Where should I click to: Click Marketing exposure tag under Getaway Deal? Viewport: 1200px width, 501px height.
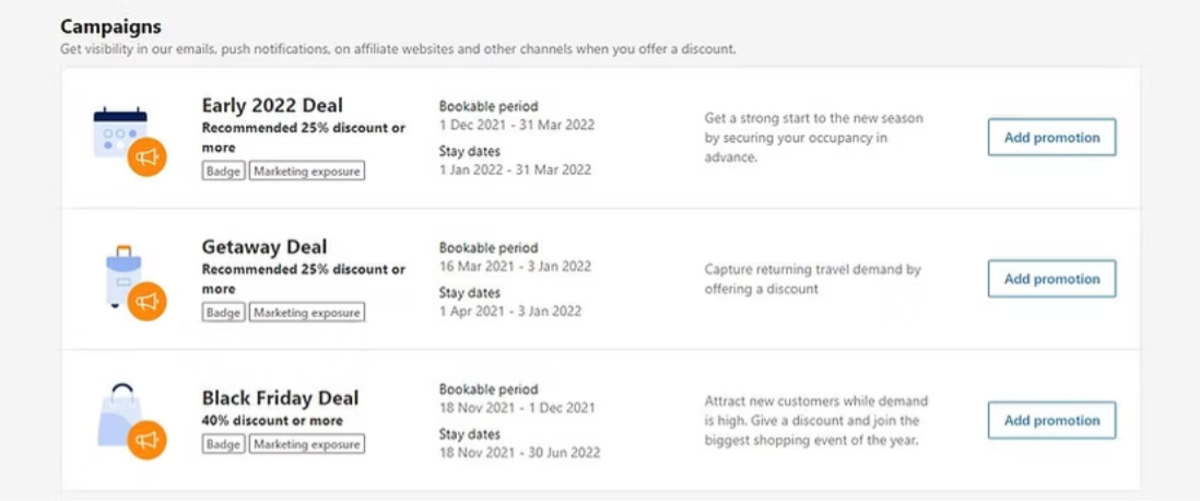click(307, 313)
